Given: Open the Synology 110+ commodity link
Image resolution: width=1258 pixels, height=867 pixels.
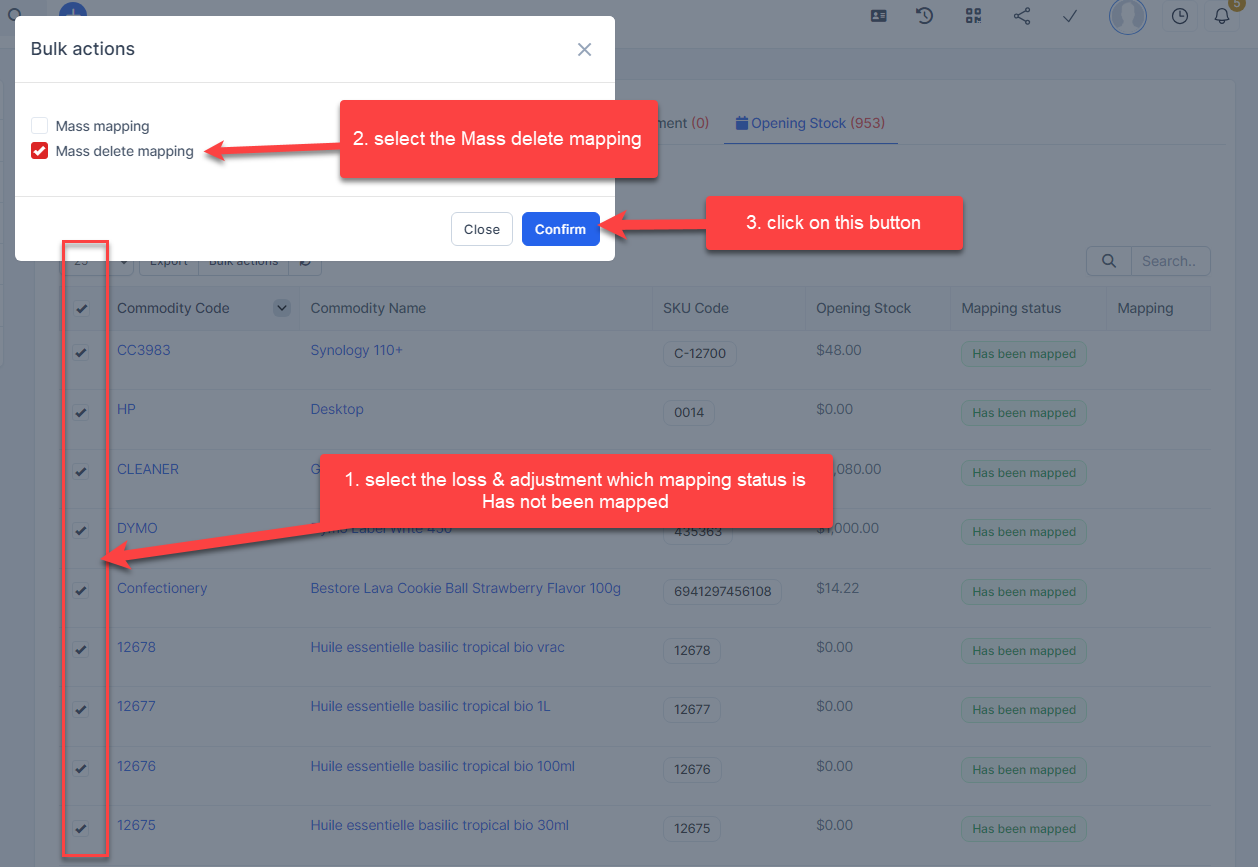Looking at the screenshot, I should coord(356,350).
